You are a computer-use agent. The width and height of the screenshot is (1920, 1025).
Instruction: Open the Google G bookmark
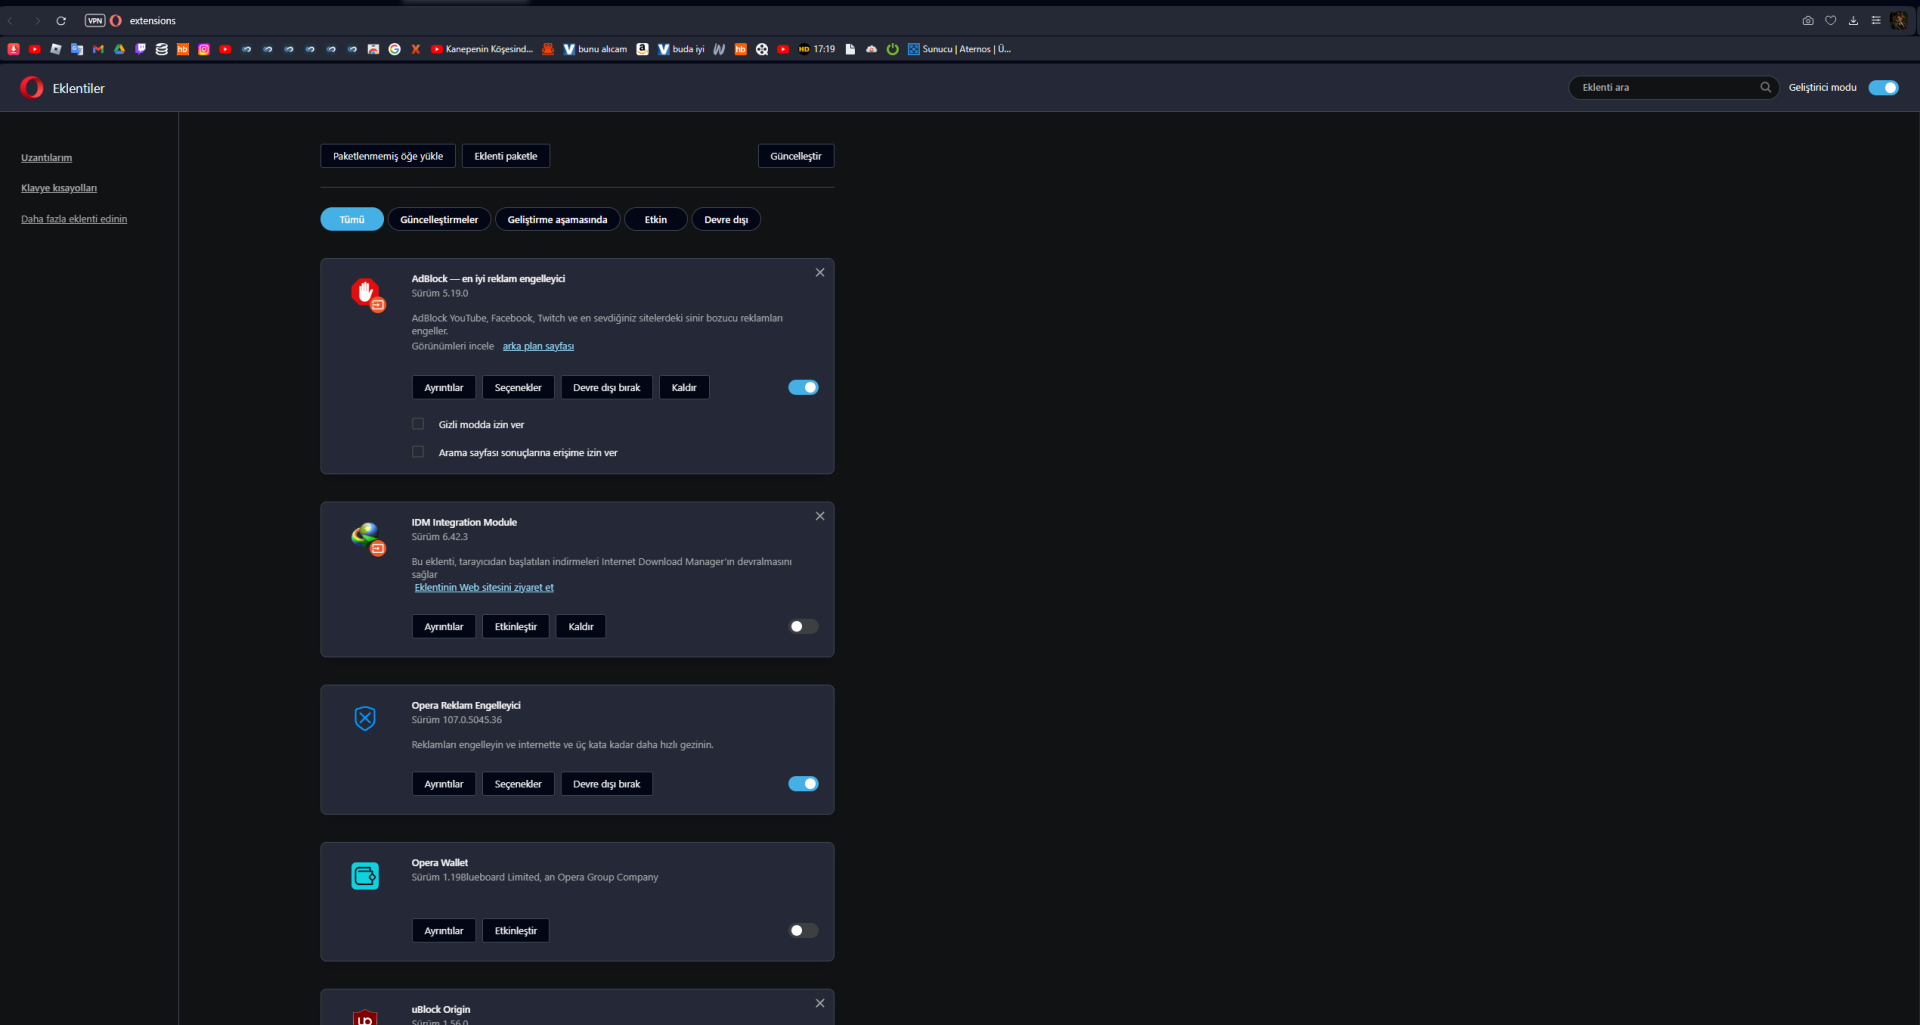[394, 49]
